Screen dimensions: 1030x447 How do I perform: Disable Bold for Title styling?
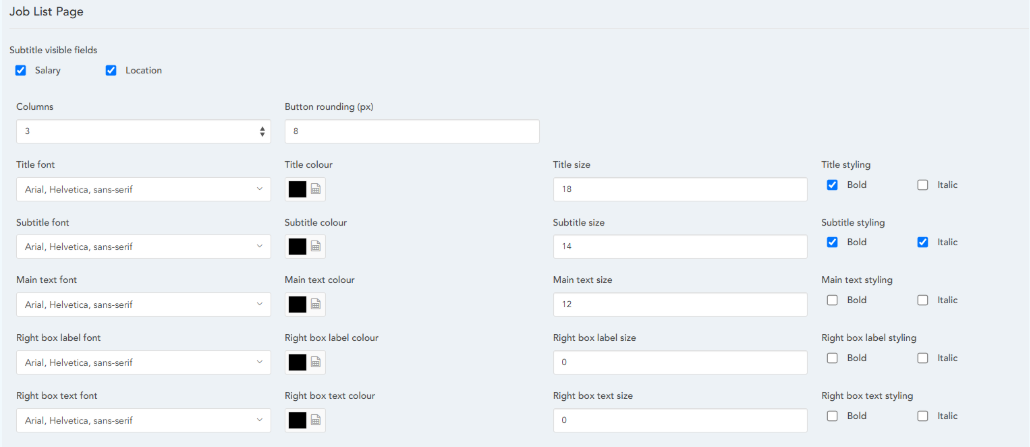pos(832,185)
